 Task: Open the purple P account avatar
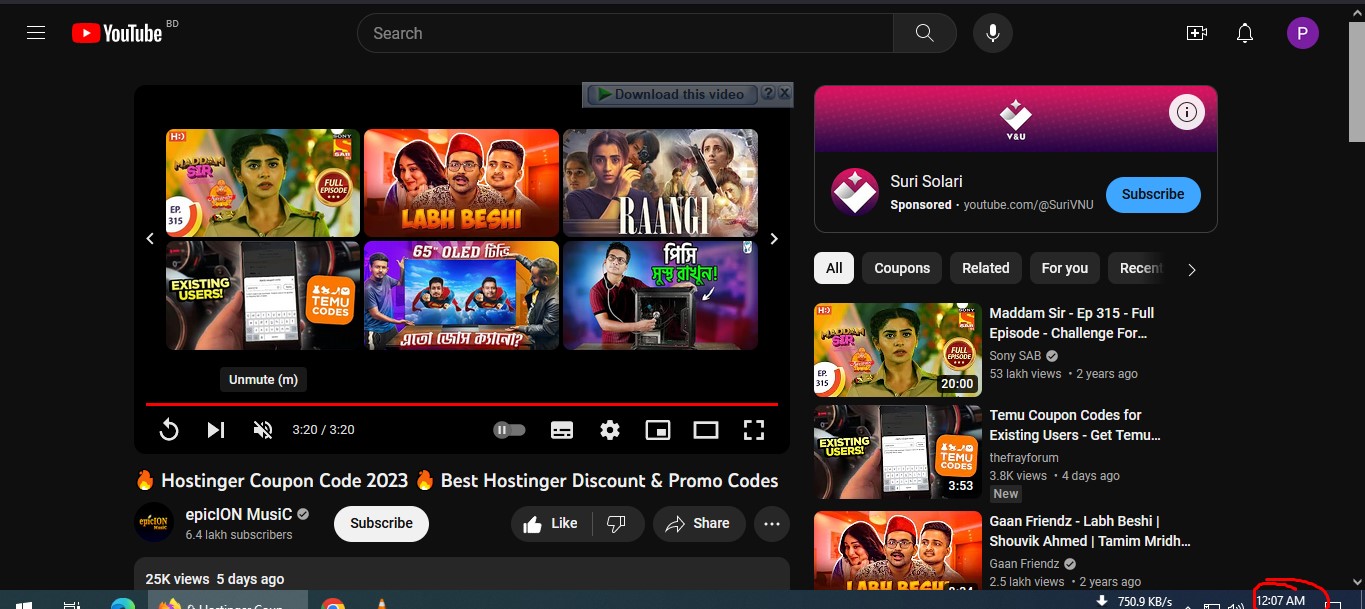tap(1302, 33)
